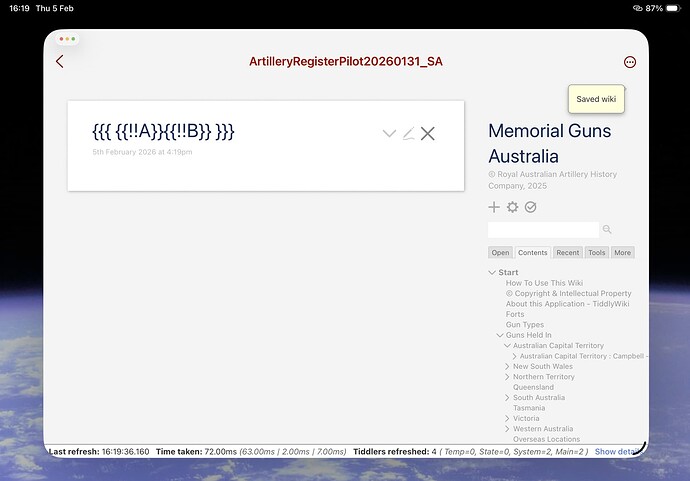Create a new tiddler with plus icon

(494, 207)
